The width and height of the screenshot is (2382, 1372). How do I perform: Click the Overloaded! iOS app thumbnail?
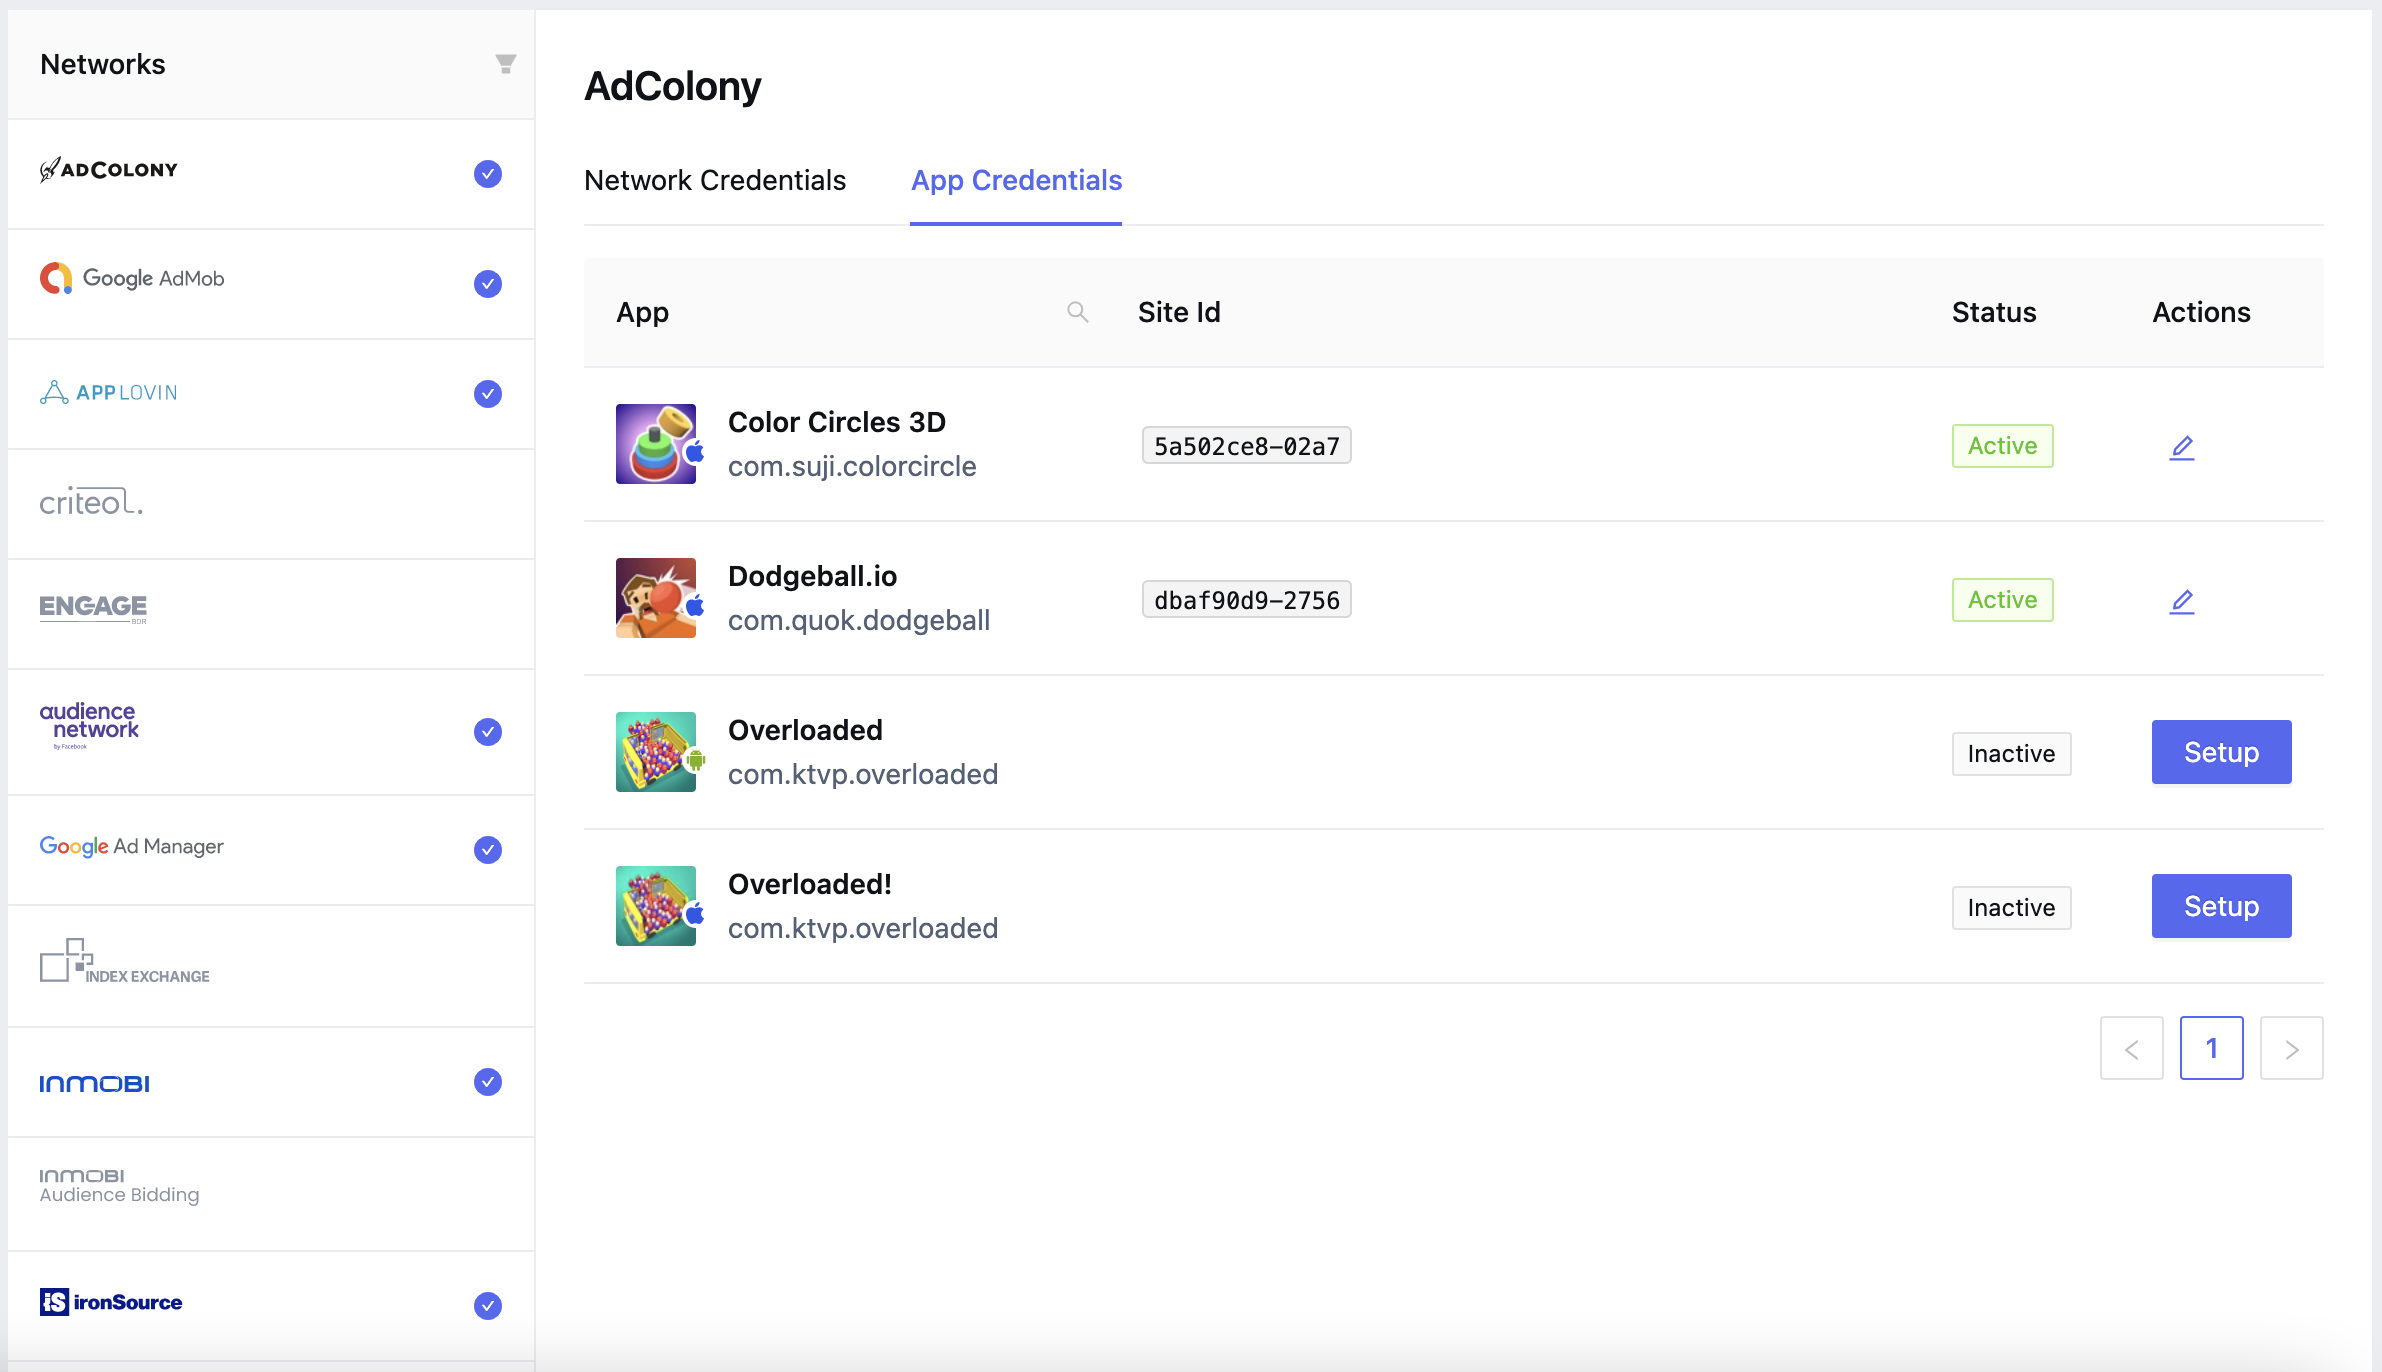(656, 906)
